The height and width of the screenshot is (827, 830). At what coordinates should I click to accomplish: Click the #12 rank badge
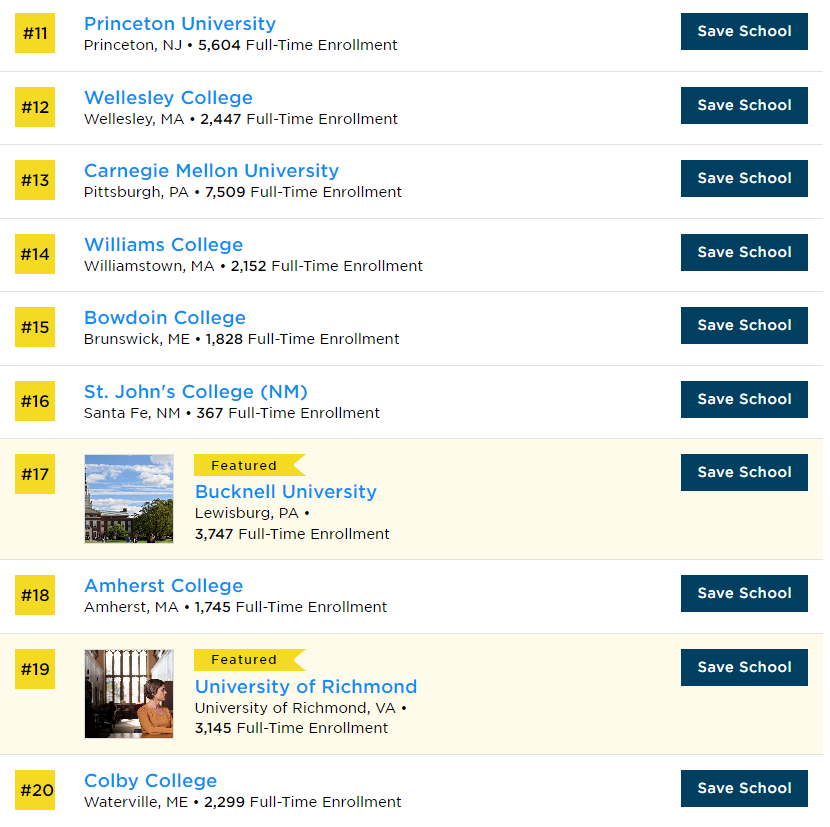click(x=35, y=107)
